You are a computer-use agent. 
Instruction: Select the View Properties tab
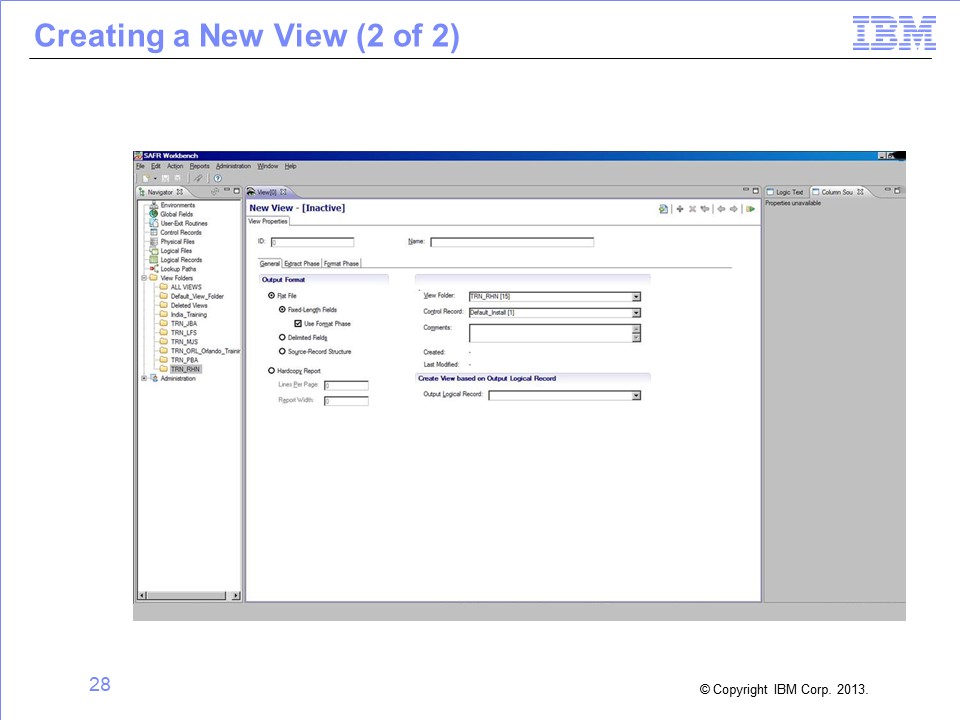pyautogui.click(x=268, y=221)
